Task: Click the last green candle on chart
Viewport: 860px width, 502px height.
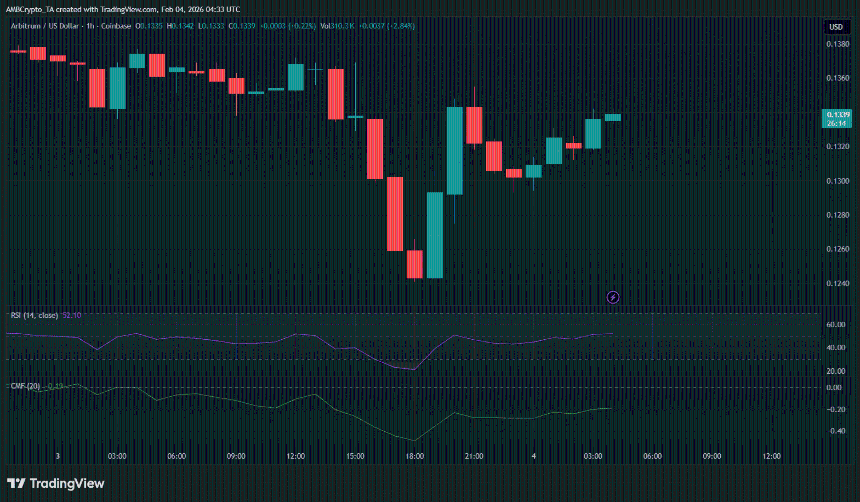Action: point(612,117)
